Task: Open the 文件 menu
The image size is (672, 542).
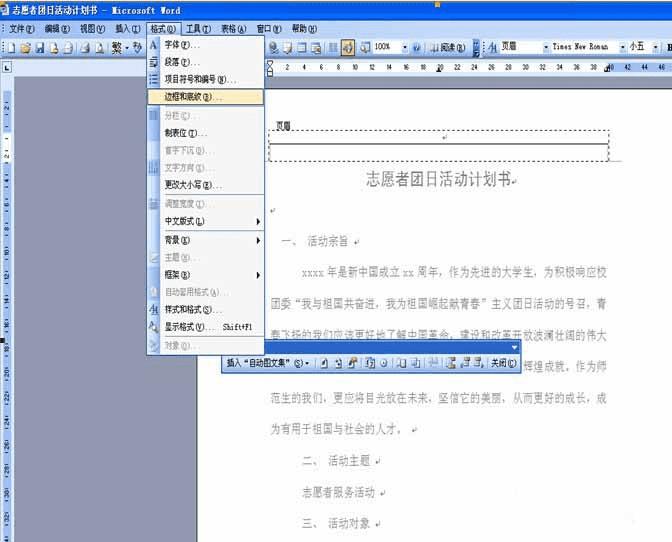Action: coord(21,29)
